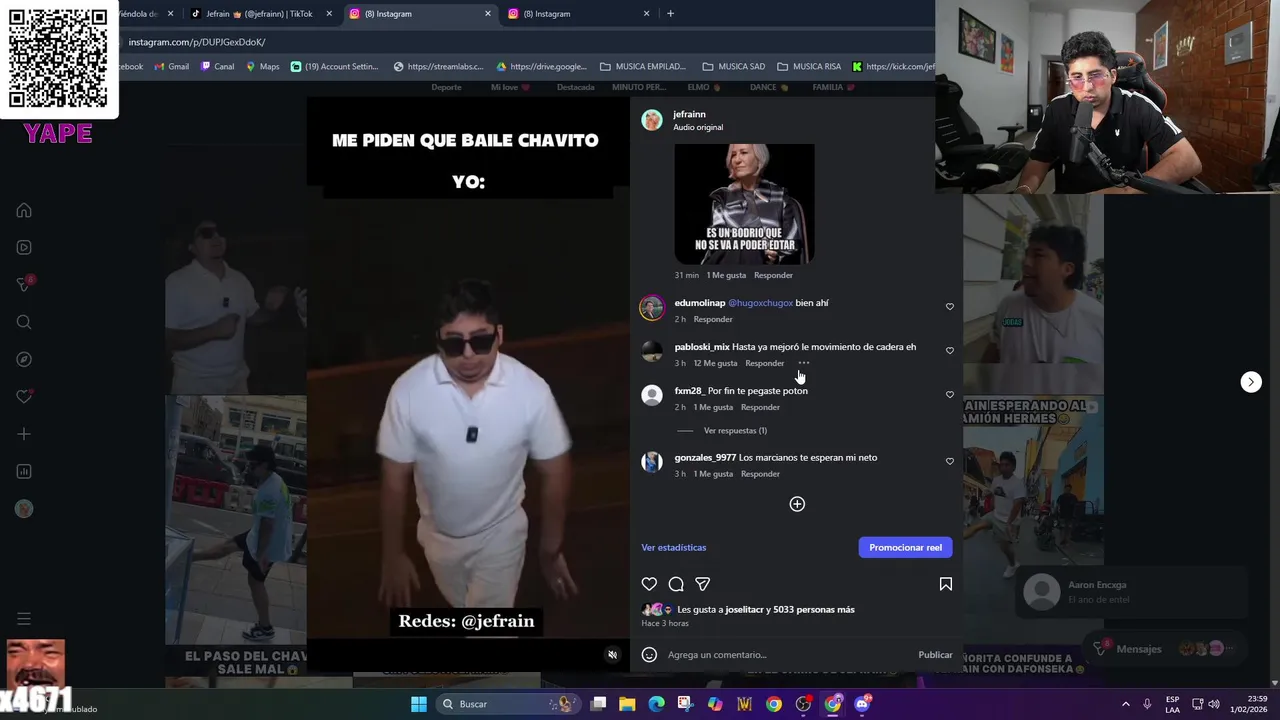Load more comments with the circled plus
This screenshot has height=720, width=1280.
coord(797,504)
